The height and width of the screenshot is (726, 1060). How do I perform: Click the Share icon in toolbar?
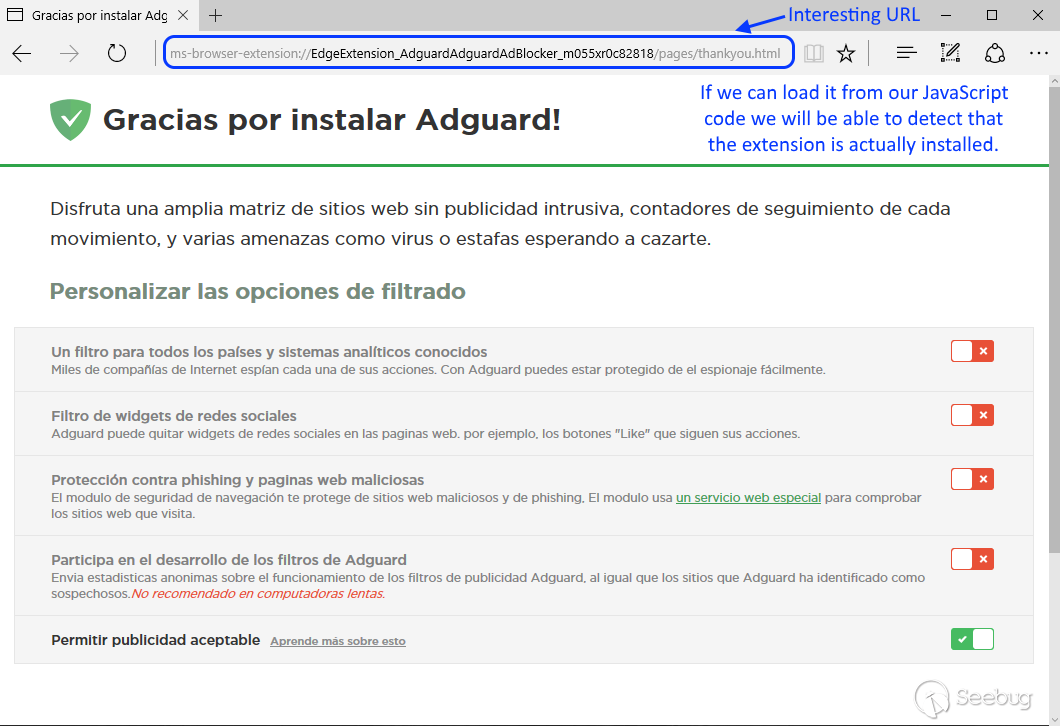994,53
